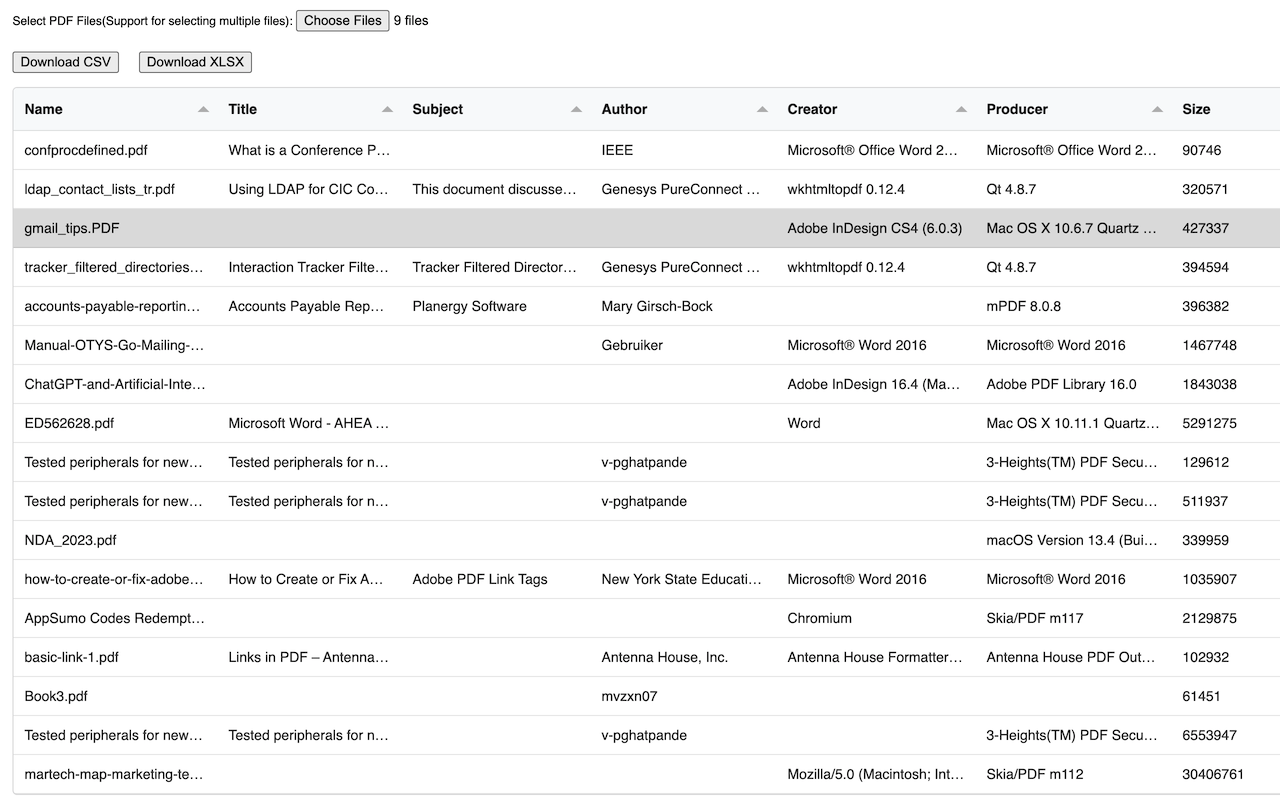Select the creator cell reading just Word
The height and width of the screenshot is (800, 1280).
click(x=804, y=423)
